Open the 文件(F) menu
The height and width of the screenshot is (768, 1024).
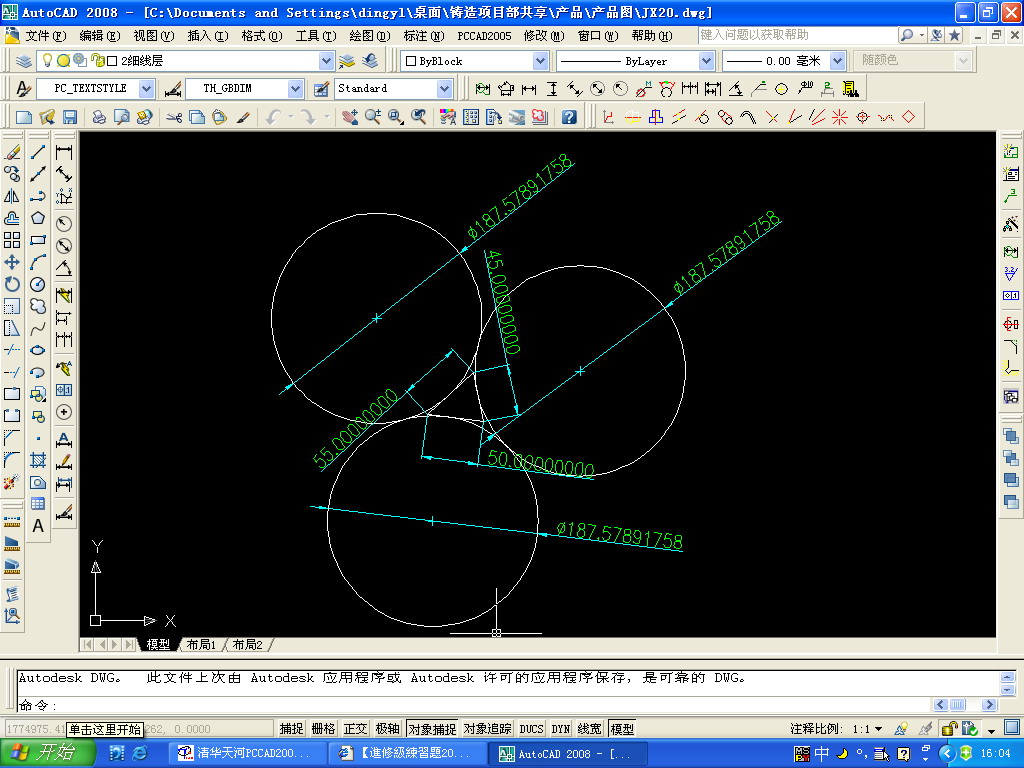tap(46, 36)
